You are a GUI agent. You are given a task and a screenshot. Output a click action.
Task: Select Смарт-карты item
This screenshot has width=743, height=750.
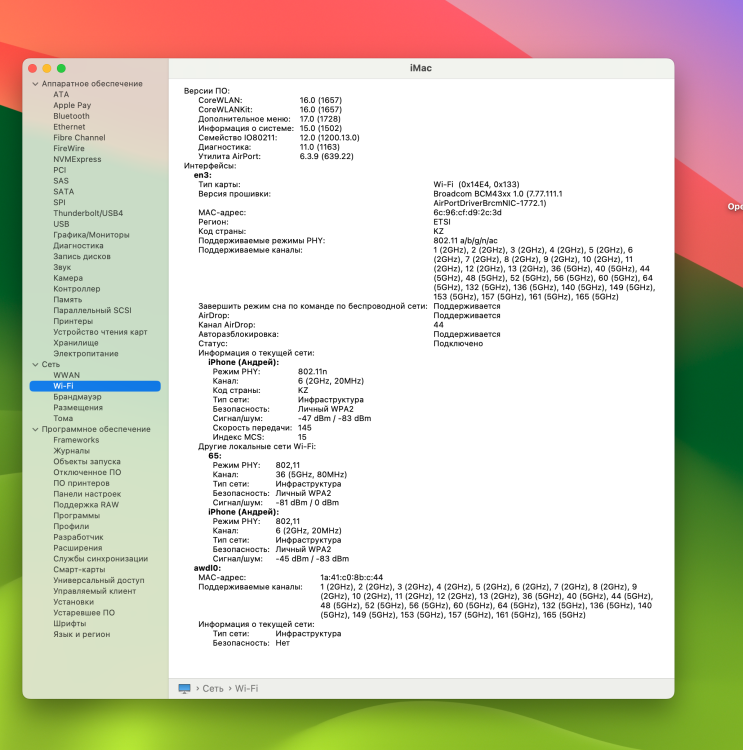tap(79, 570)
